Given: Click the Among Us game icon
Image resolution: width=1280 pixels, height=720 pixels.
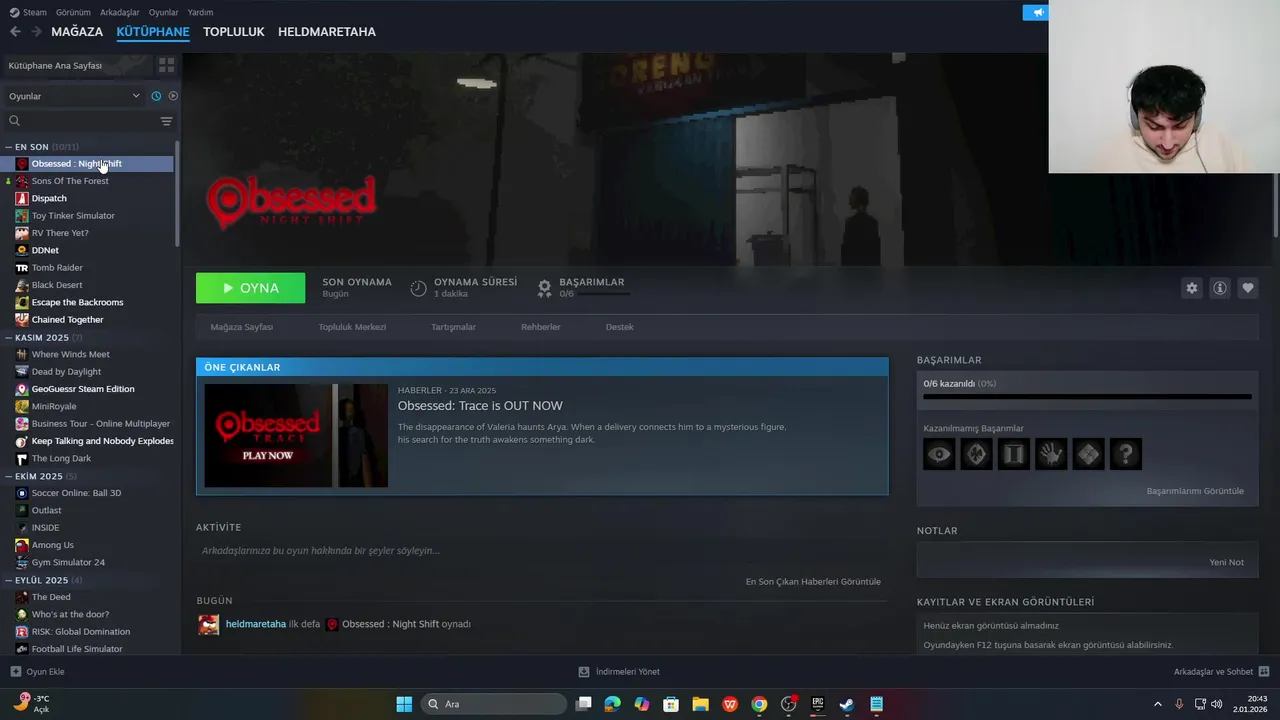Looking at the screenshot, I should pos(22,545).
